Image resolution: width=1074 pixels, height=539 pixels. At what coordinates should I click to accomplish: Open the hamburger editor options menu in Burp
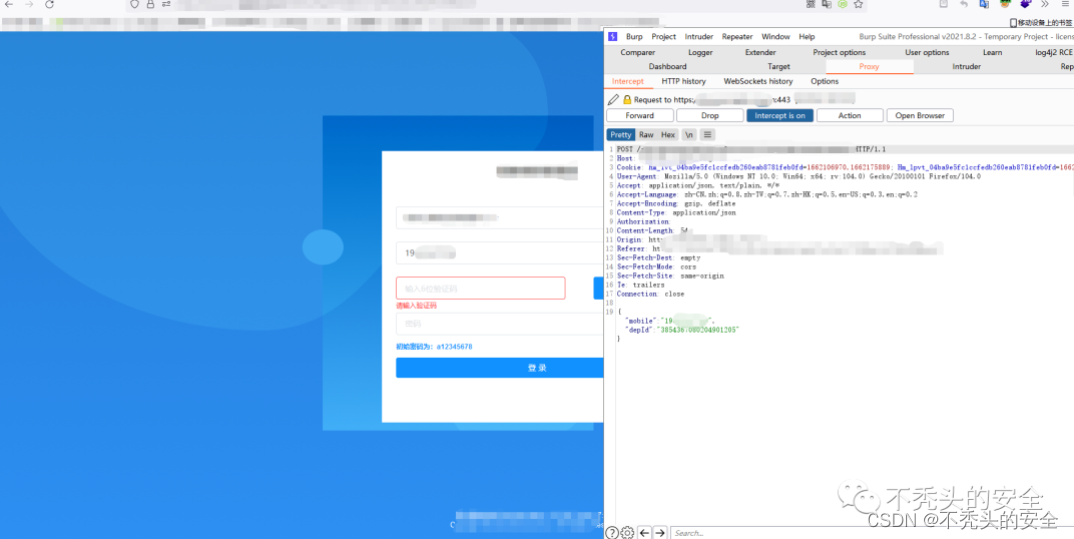708,135
